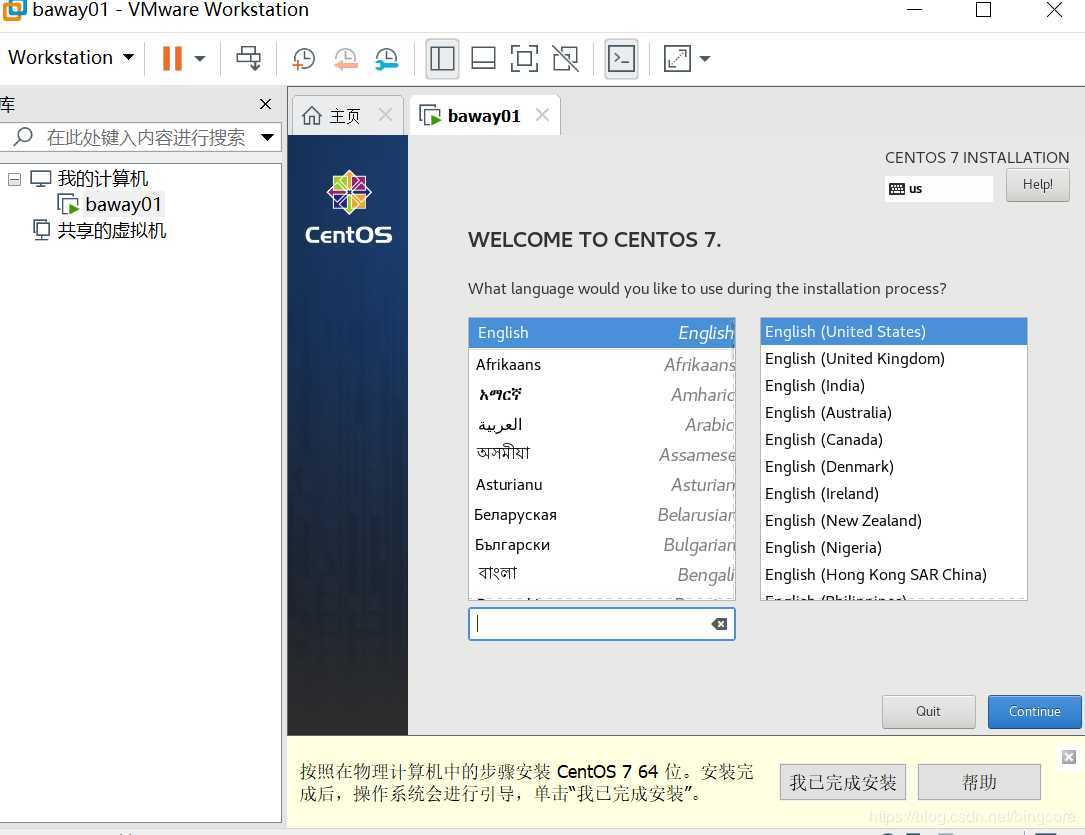Open stretch display dropdown arrow
Viewport: 1085px width, 835px height.
(x=704, y=59)
